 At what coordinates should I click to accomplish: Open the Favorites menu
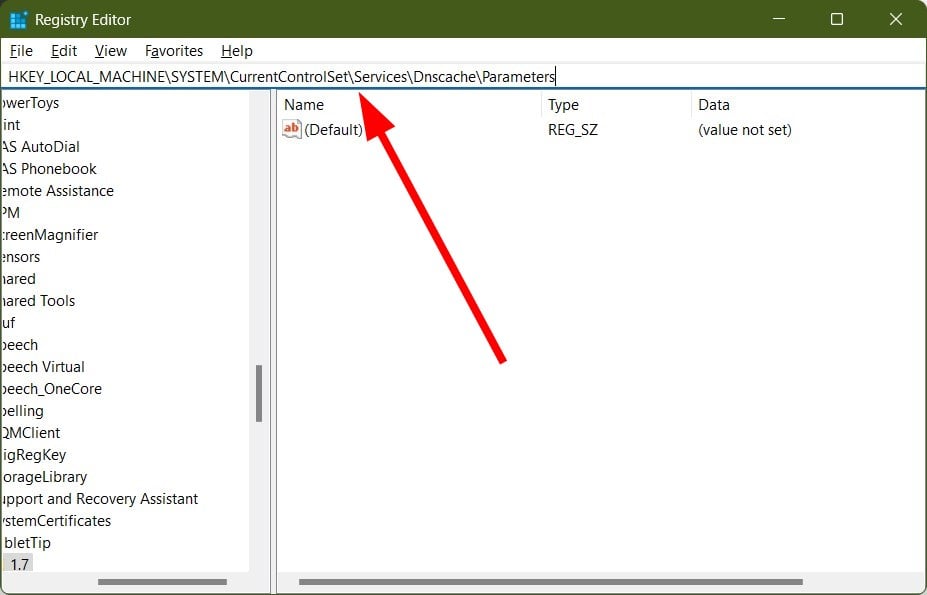pos(174,51)
